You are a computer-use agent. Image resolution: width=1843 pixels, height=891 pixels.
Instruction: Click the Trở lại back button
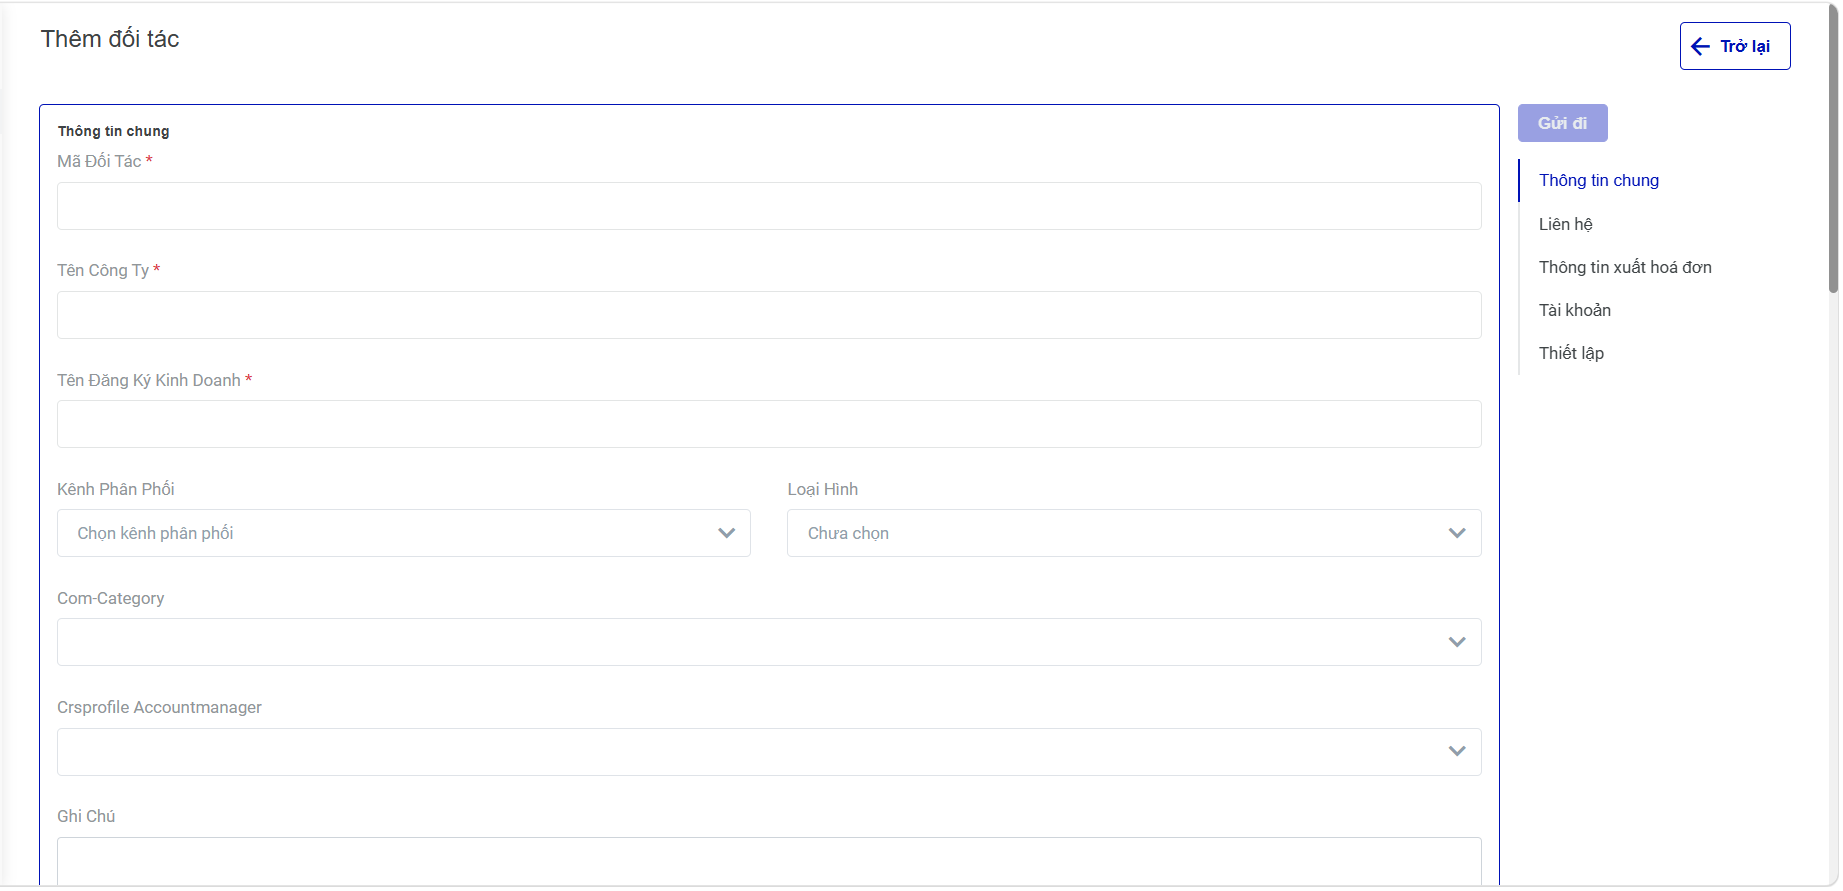click(1735, 46)
